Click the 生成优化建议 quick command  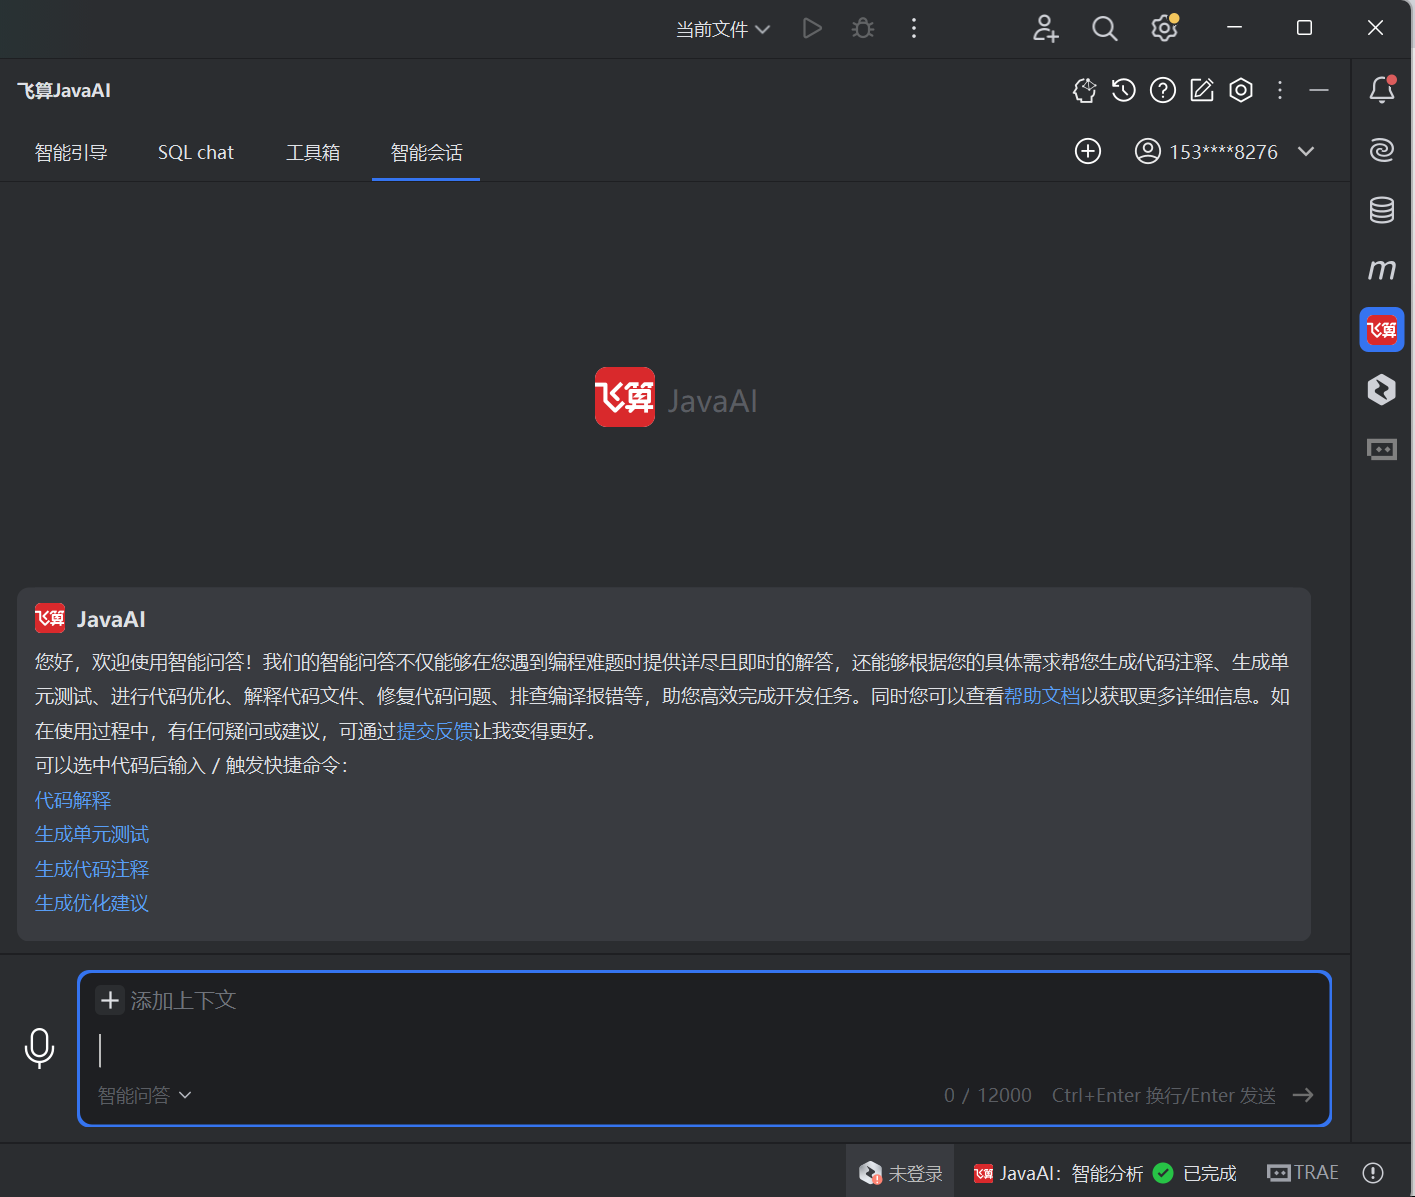pyautogui.click(x=92, y=903)
